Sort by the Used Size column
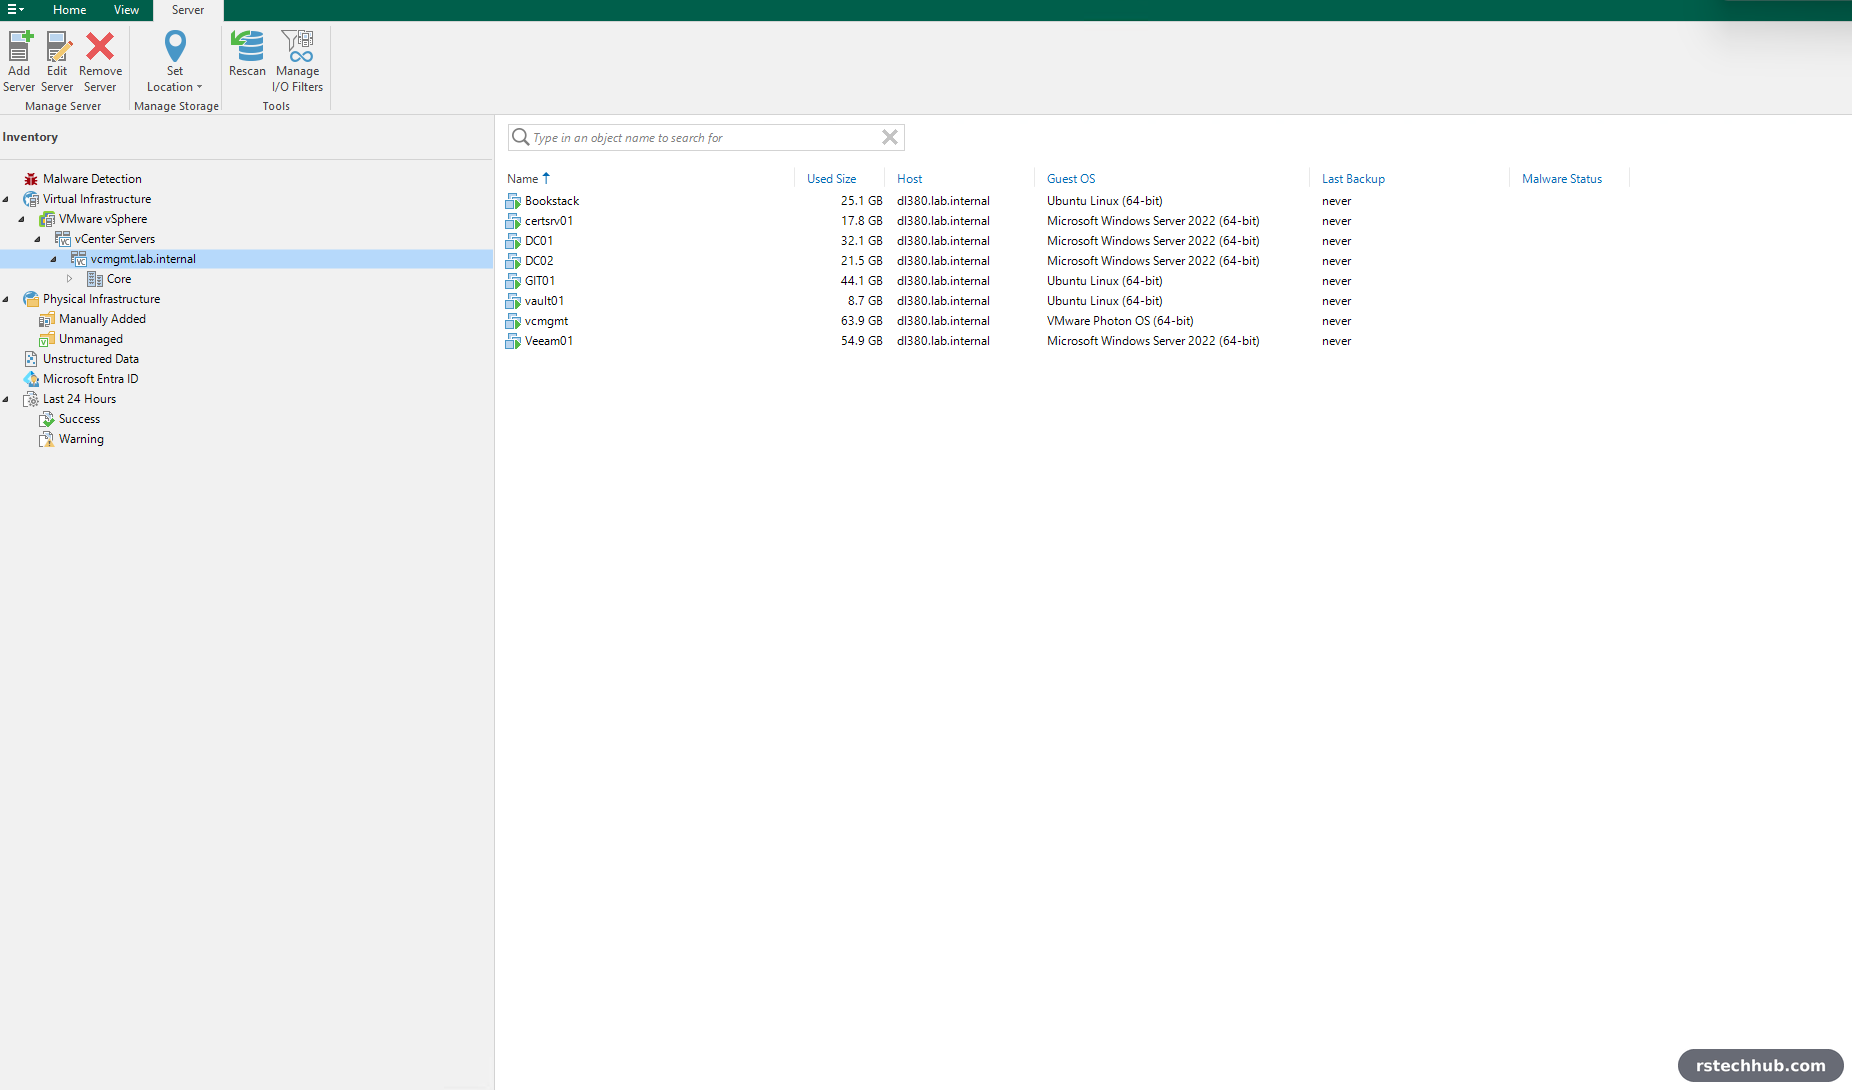This screenshot has width=1852, height=1090. (x=831, y=179)
